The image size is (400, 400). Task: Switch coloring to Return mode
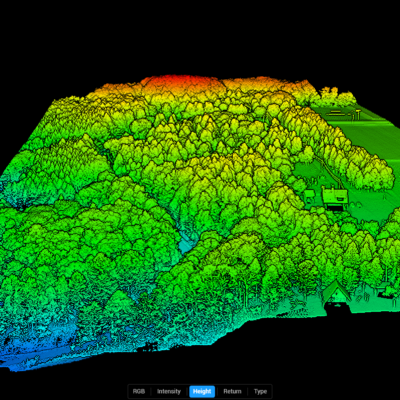click(232, 391)
